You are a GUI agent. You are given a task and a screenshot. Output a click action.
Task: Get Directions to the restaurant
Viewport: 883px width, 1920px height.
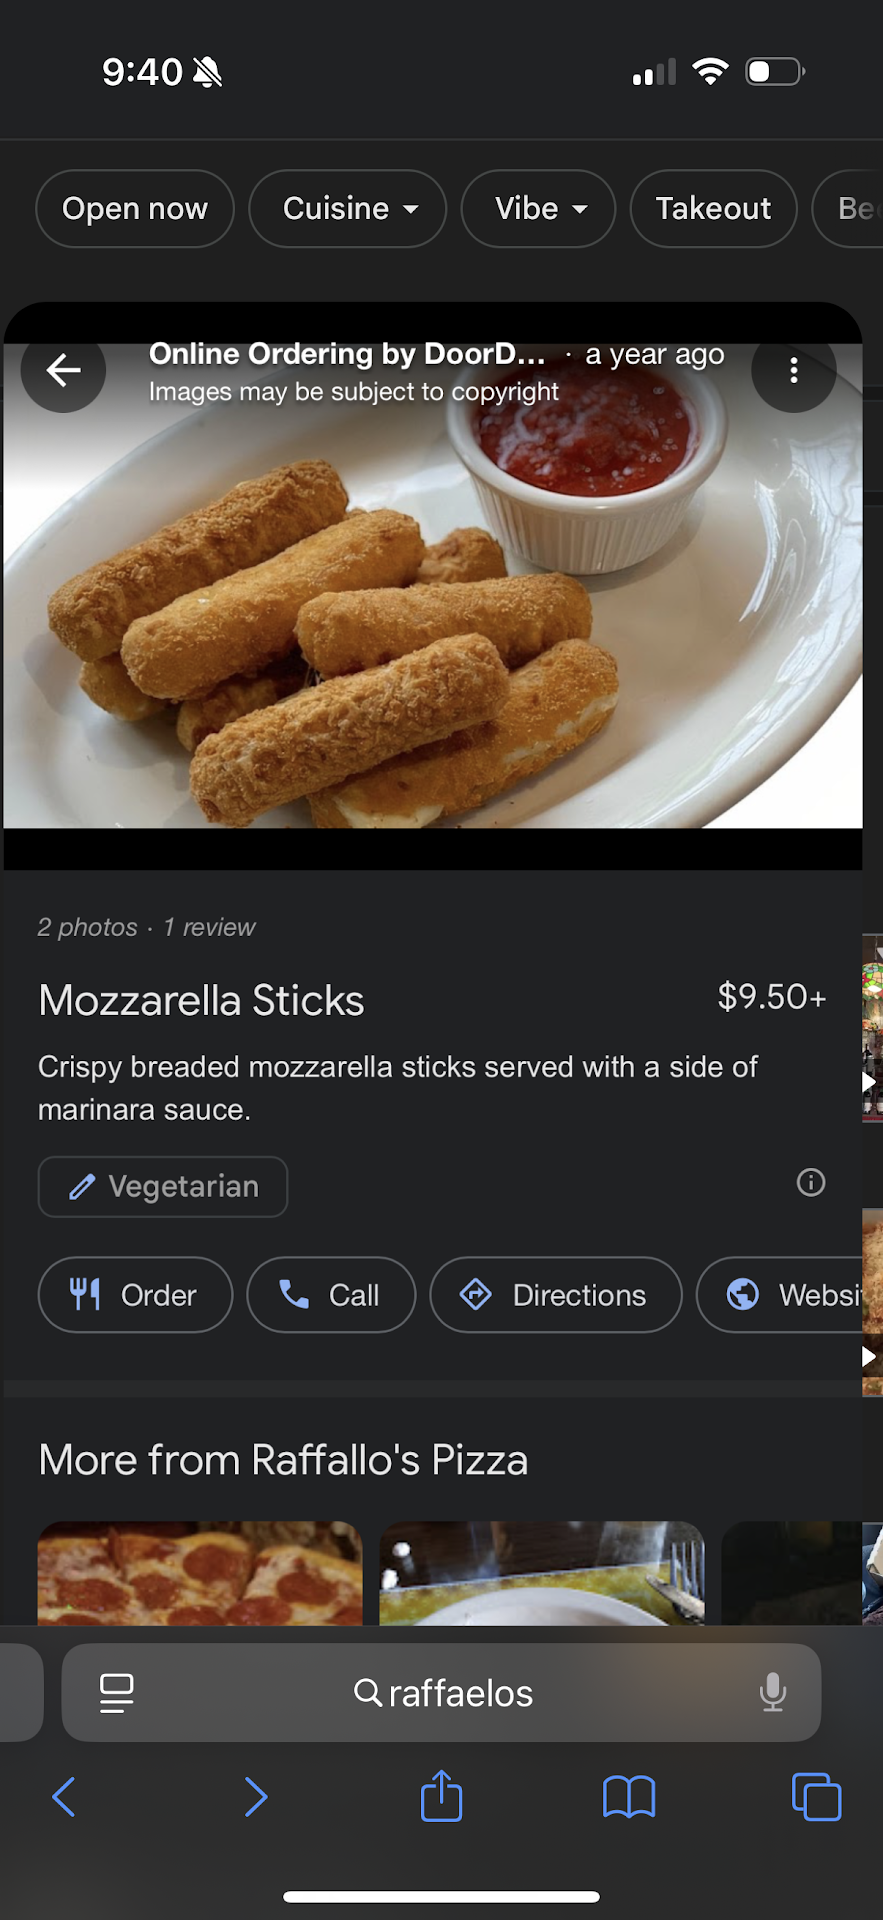[556, 1295]
